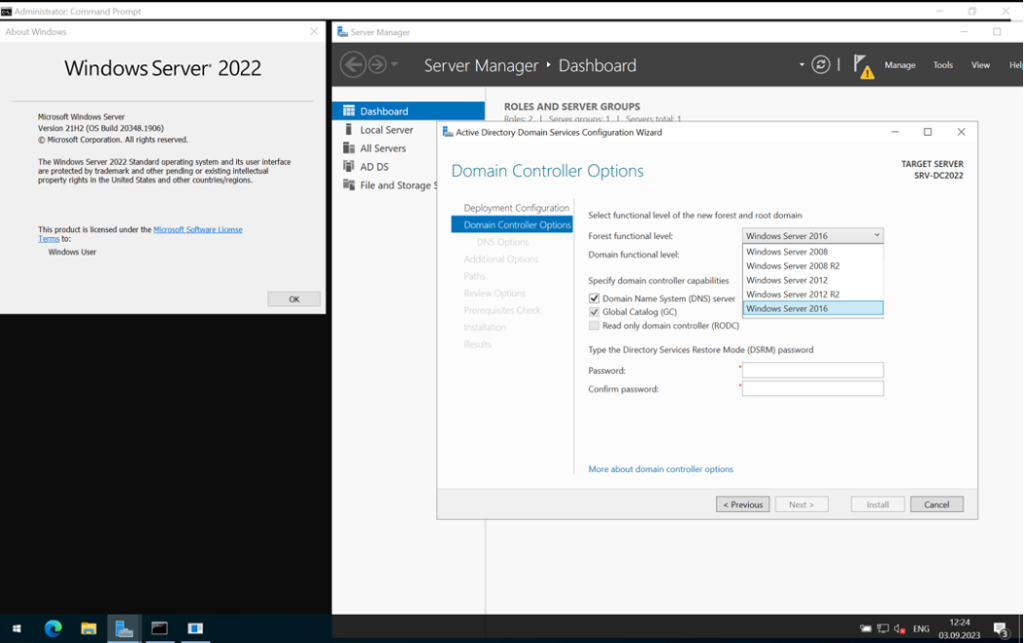Enable Read only domain controller (RODC)

tap(591, 325)
